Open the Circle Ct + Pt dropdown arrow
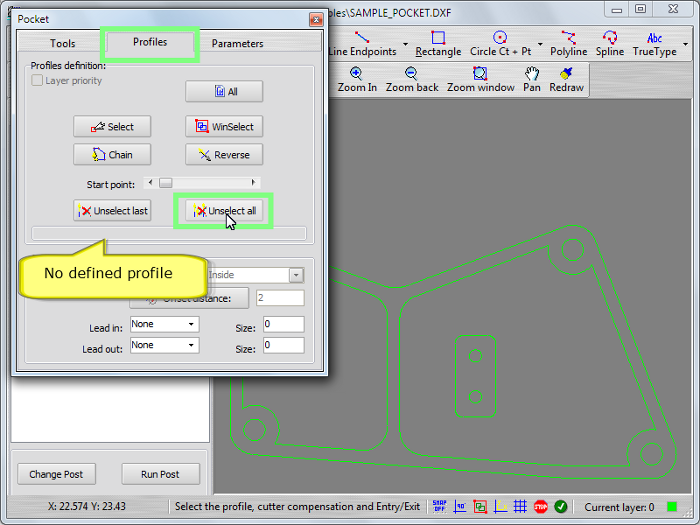Viewport: 700px width, 525px height. coord(540,45)
